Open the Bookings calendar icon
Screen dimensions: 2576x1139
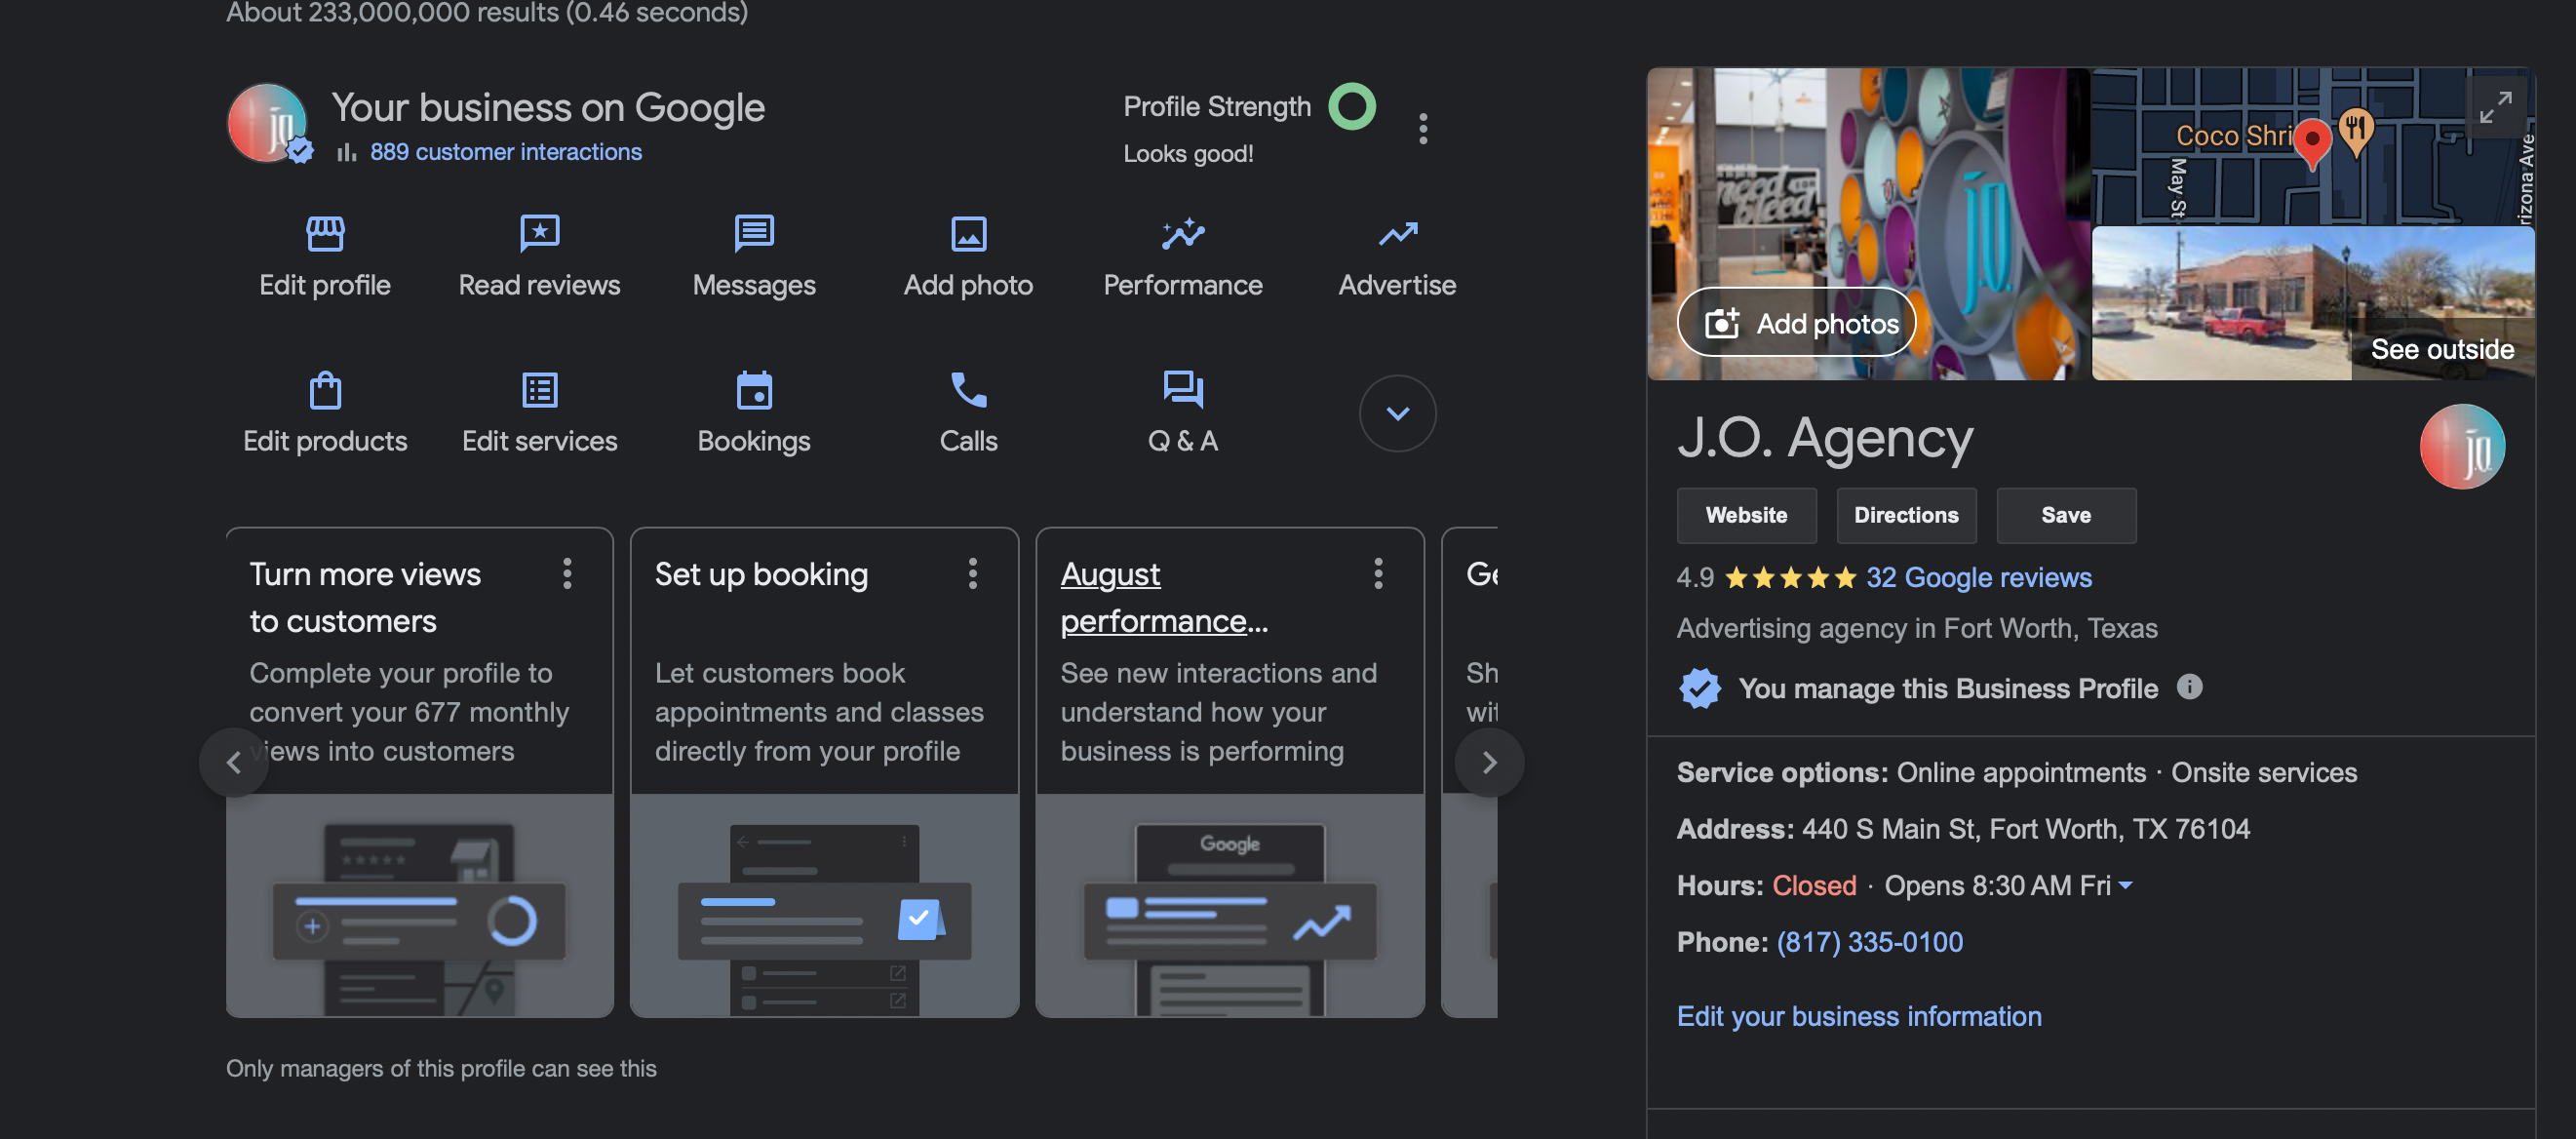point(754,390)
